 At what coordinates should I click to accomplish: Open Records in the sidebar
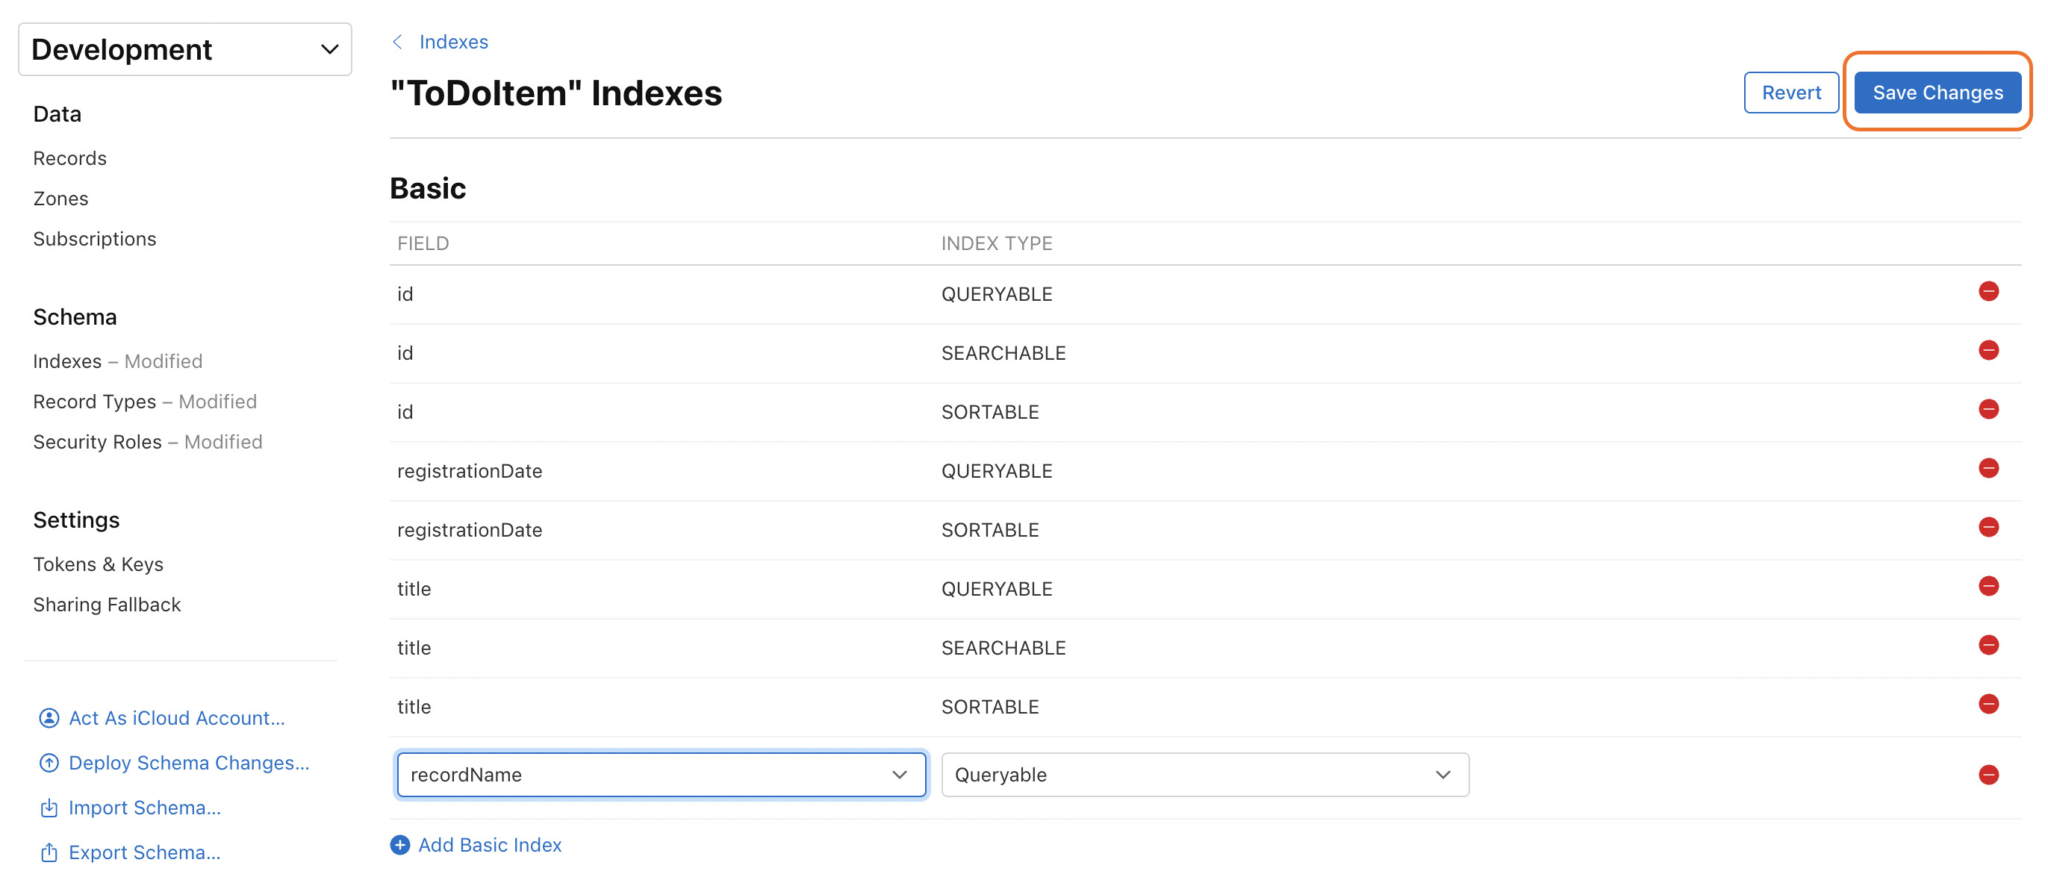70,158
